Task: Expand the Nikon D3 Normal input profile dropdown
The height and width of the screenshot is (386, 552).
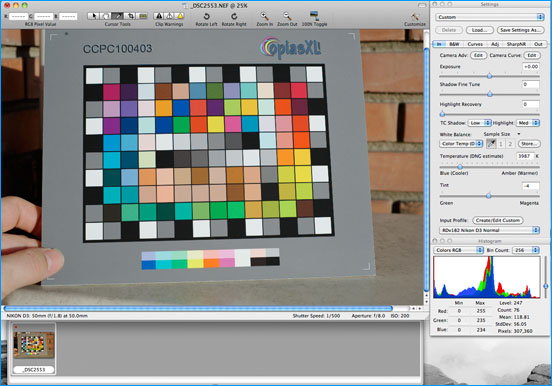Action: (x=489, y=230)
